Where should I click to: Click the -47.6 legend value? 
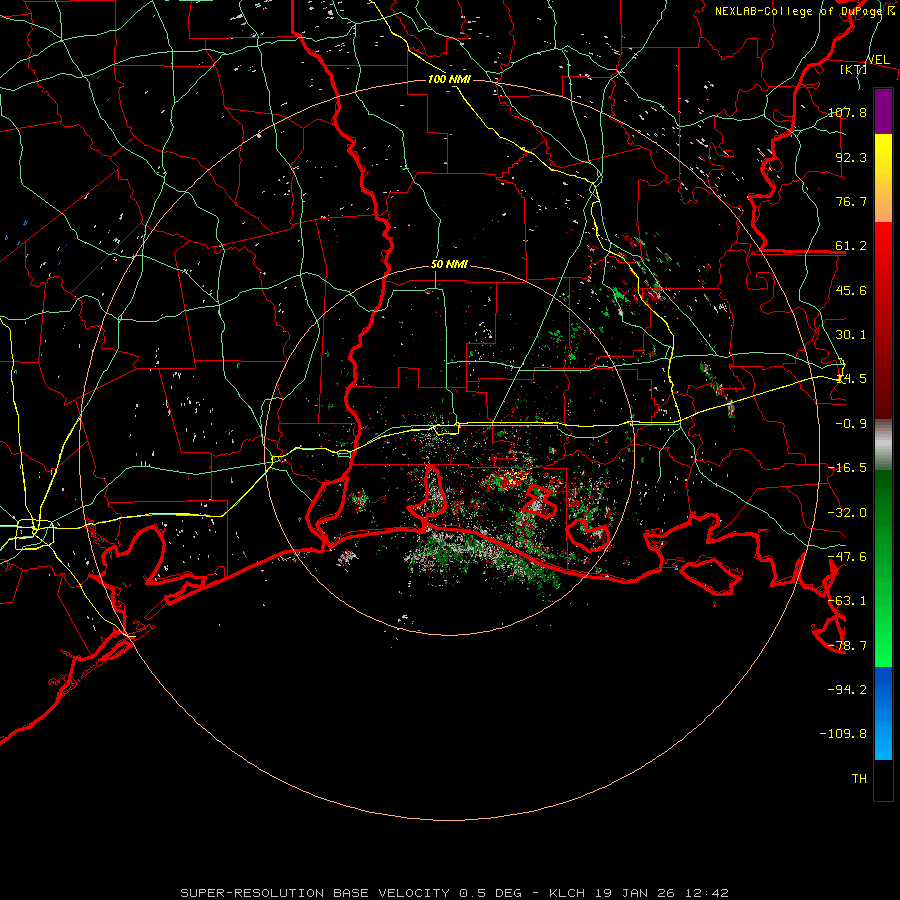coord(847,557)
